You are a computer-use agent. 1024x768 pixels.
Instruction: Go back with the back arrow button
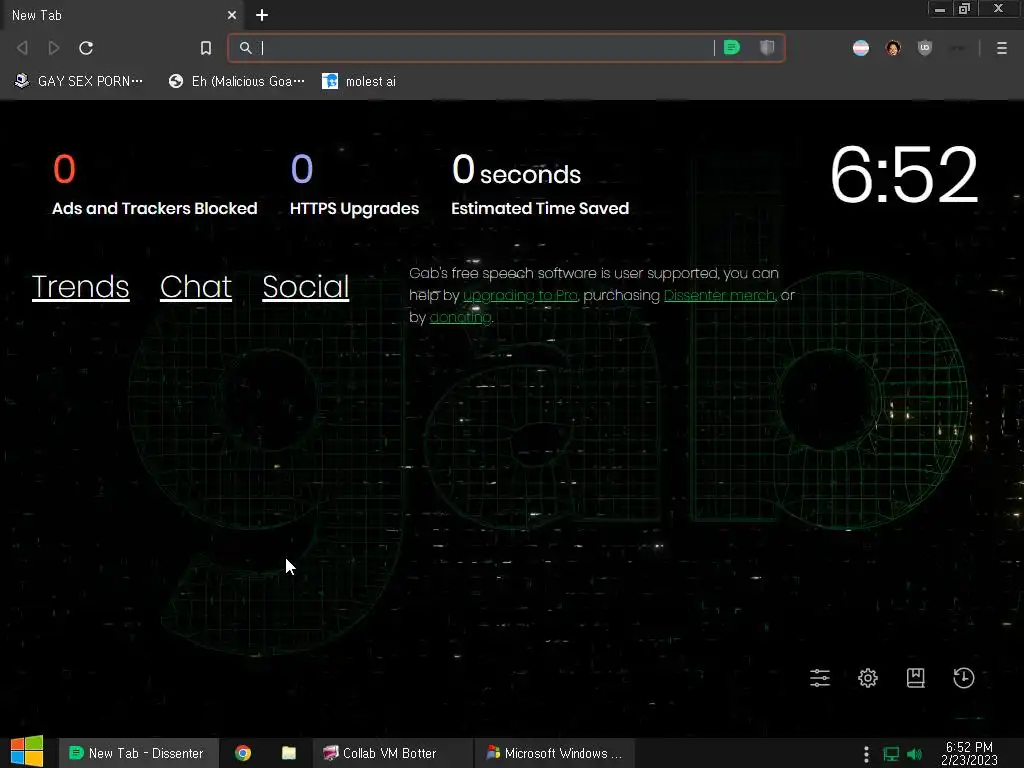[x=22, y=48]
